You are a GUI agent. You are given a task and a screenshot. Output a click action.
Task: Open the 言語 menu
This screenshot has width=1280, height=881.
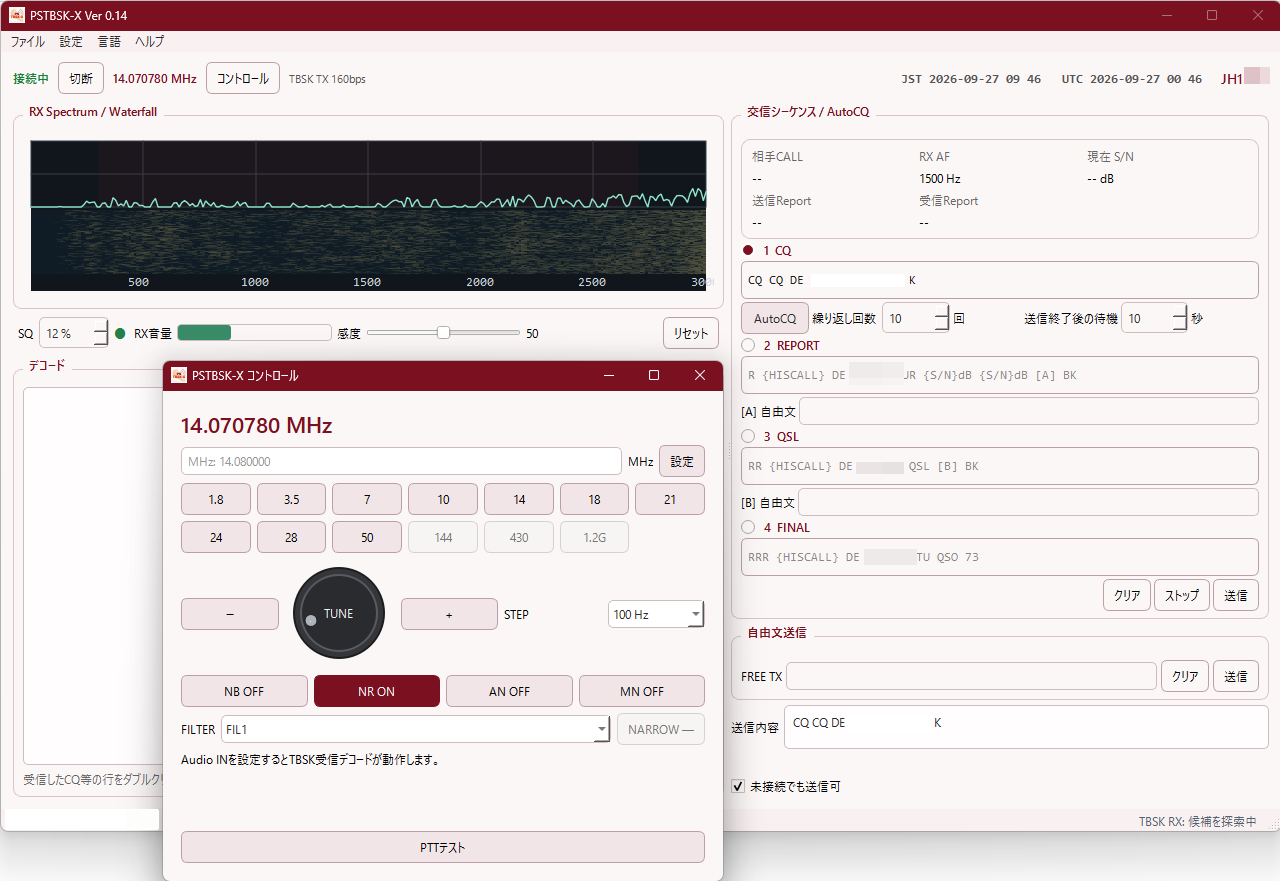tap(109, 42)
